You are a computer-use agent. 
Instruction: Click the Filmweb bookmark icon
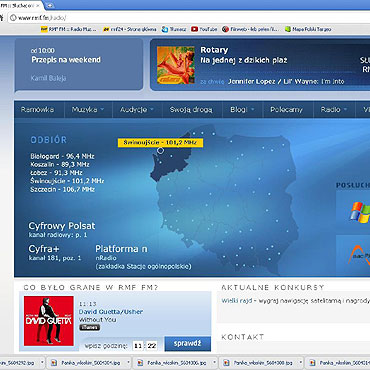(x=226, y=29)
